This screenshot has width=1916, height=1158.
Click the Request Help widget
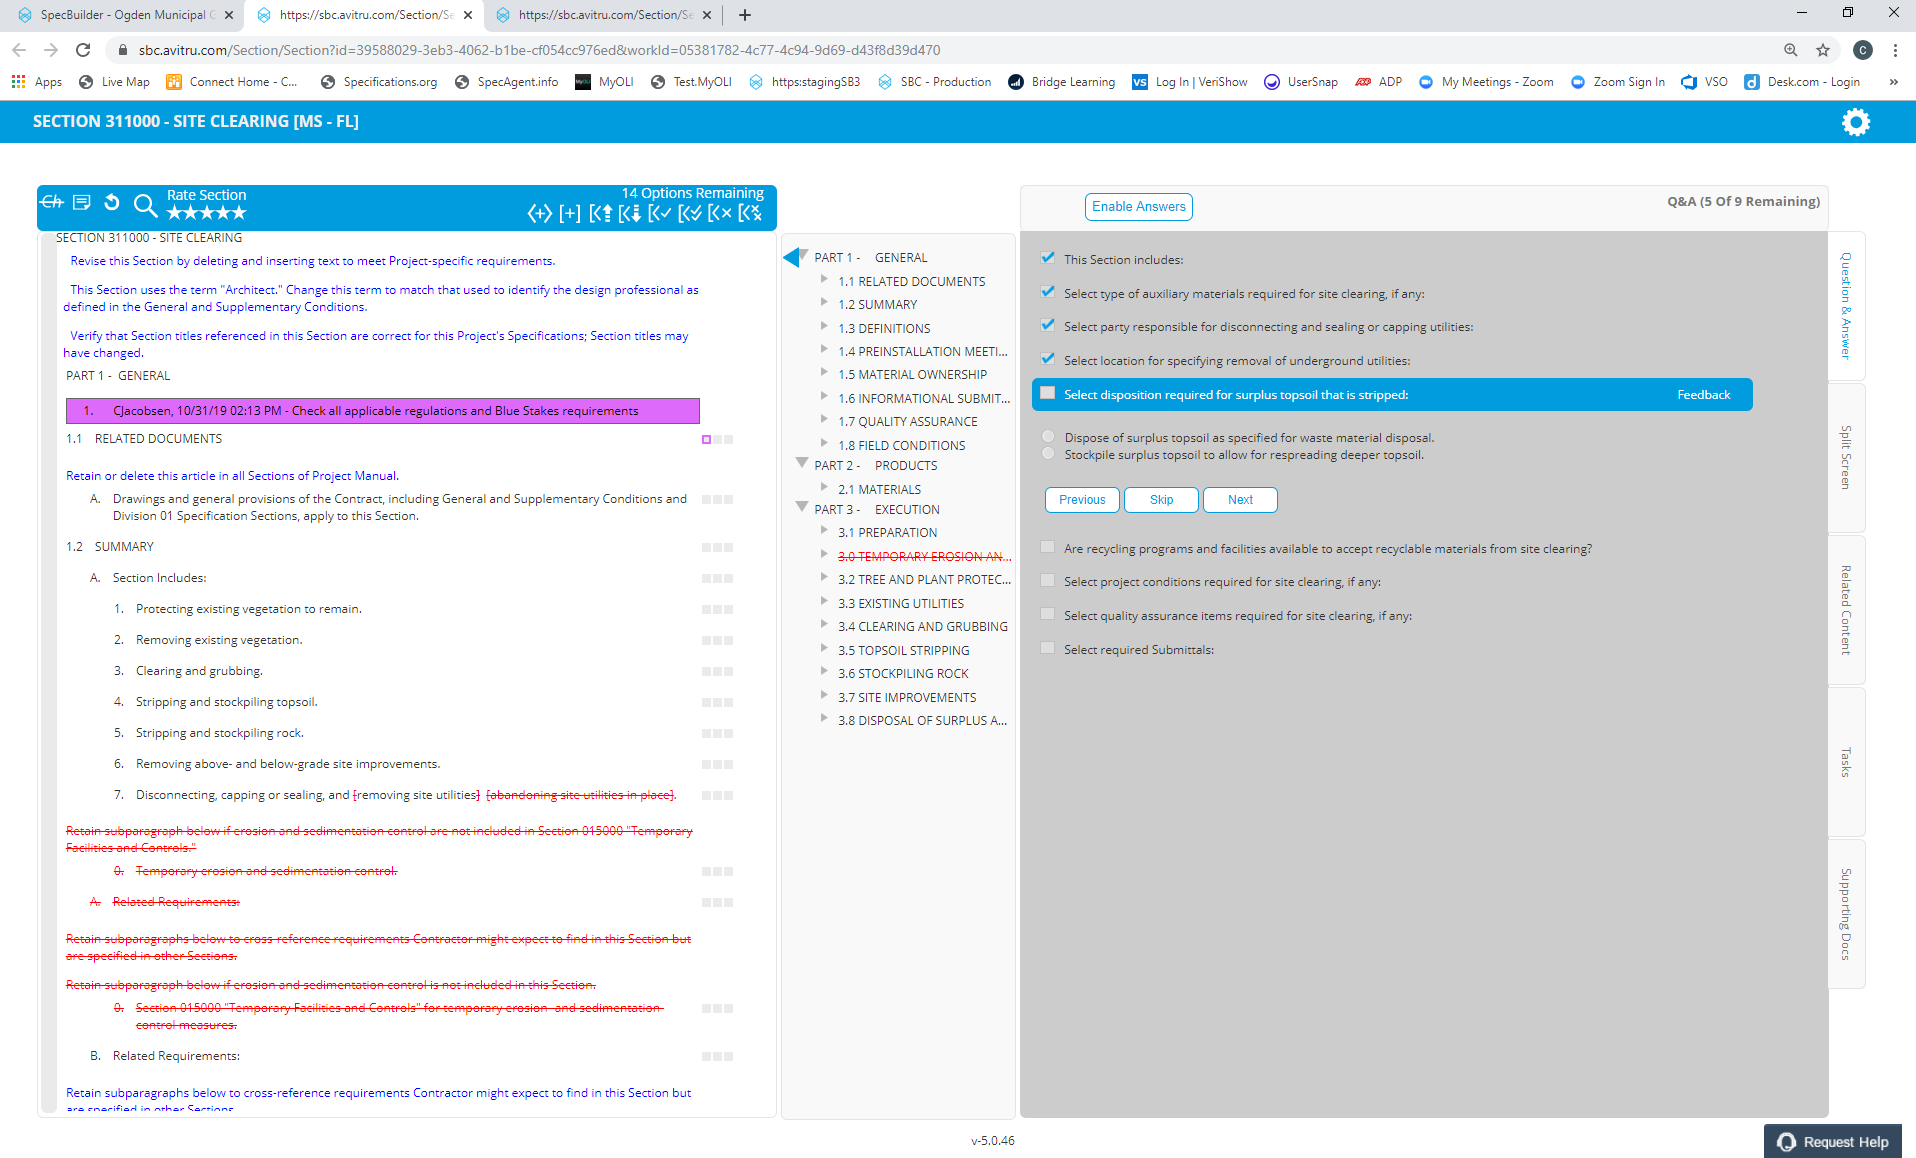point(1833,1141)
